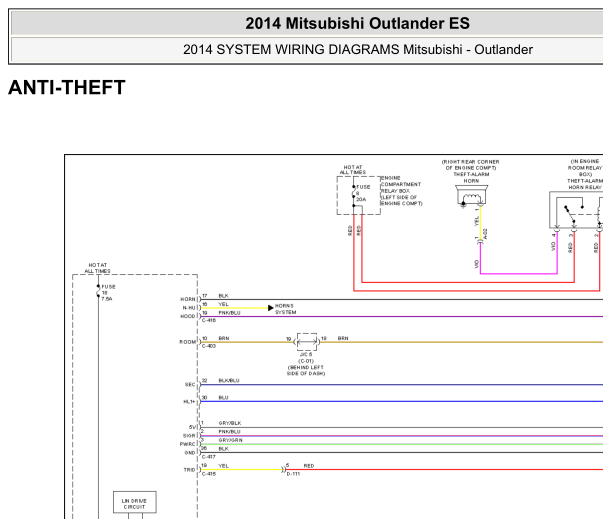Click 'HOT AT ALL TIMES' above Fuse 8
This screenshot has width=603, height=519.
[353, 170]
